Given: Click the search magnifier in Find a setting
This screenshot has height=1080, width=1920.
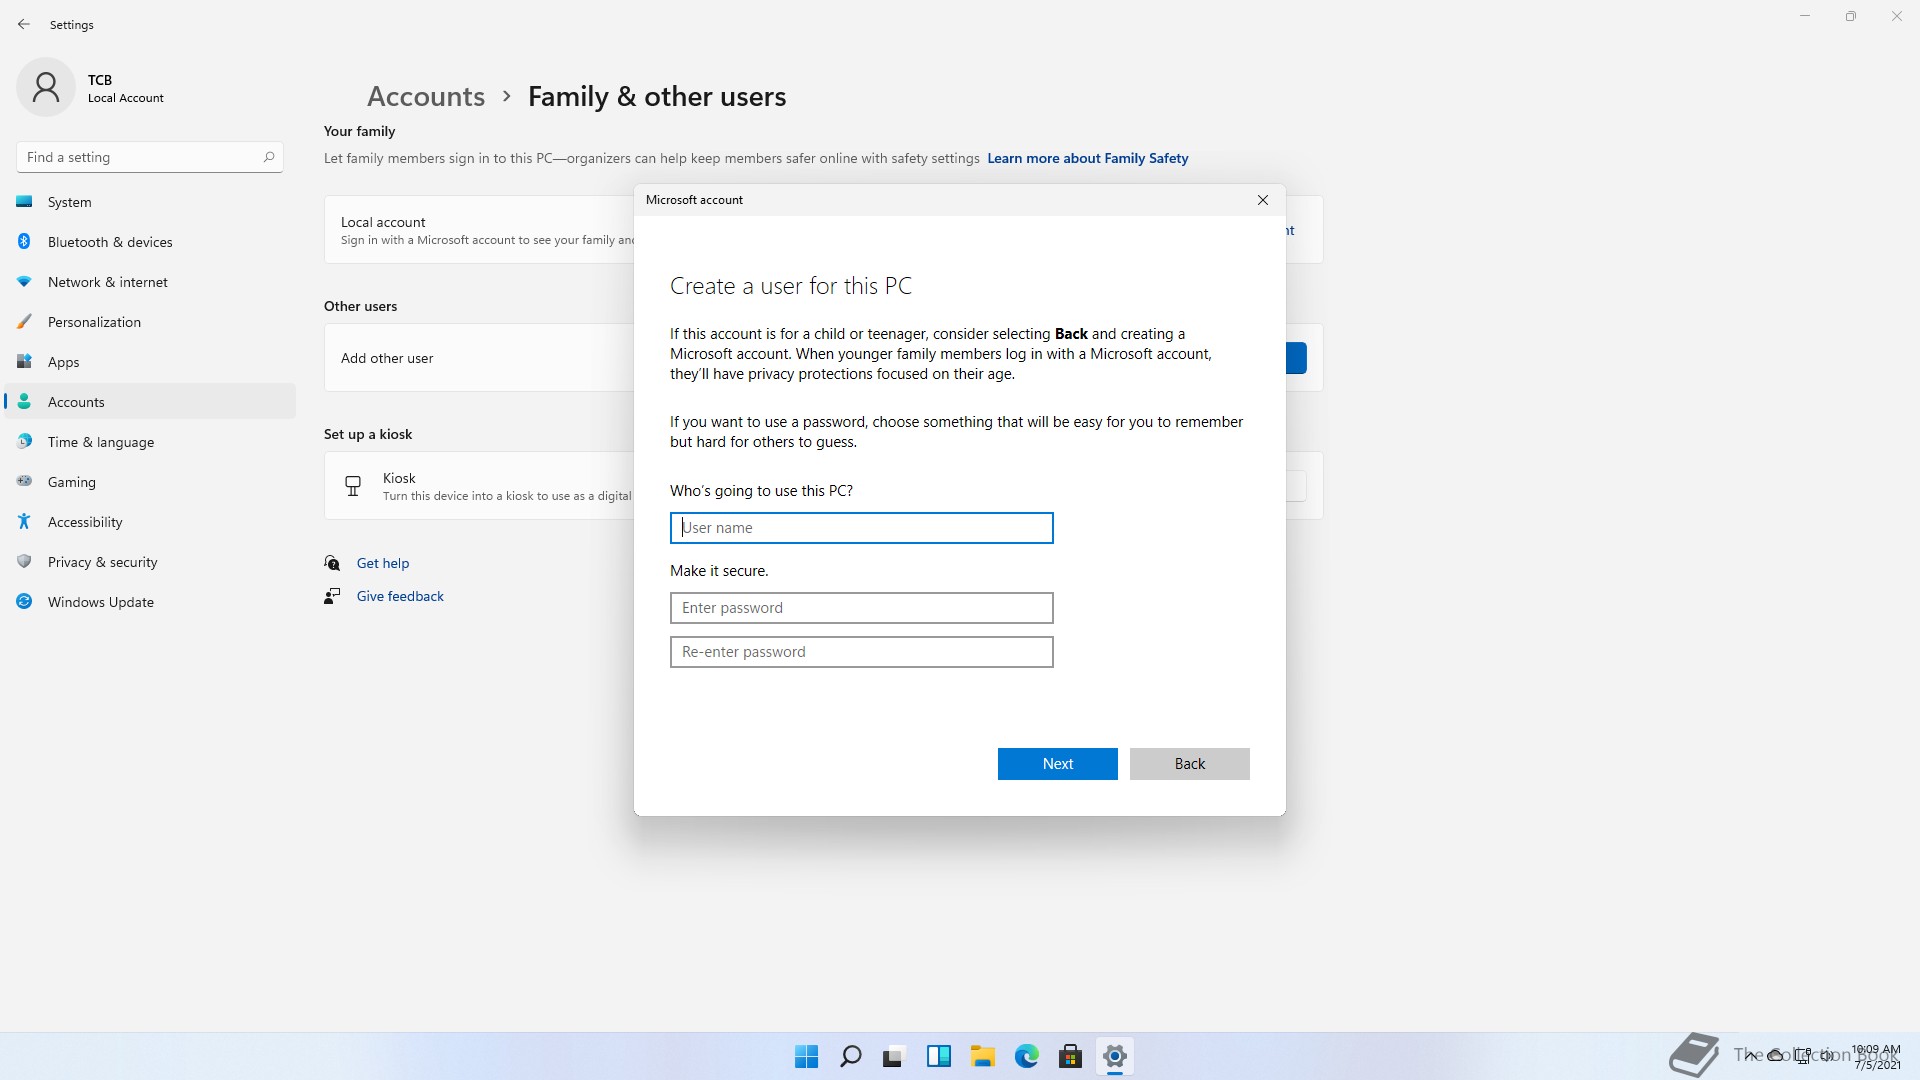Looking at the screenshot, I should (x=268, y=157).
